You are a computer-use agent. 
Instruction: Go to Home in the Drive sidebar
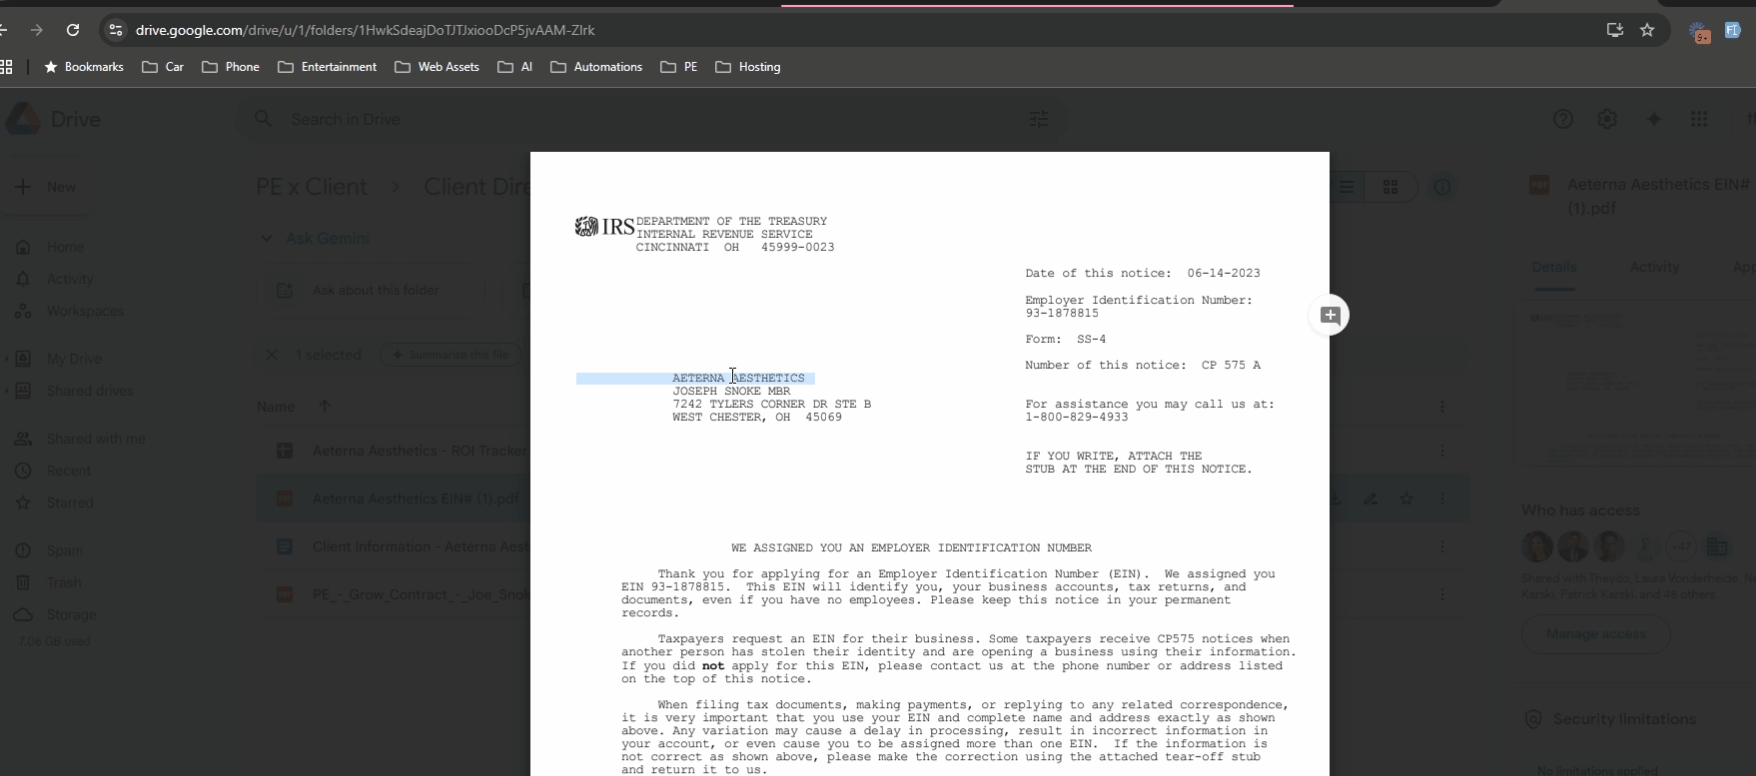click(x=65, y=247)
